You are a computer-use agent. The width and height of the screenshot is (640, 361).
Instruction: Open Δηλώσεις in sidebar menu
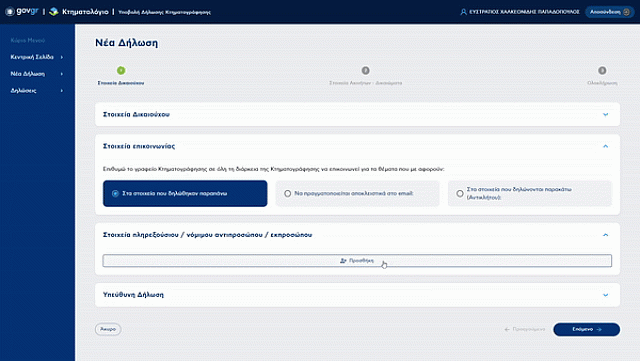point(37,91)
